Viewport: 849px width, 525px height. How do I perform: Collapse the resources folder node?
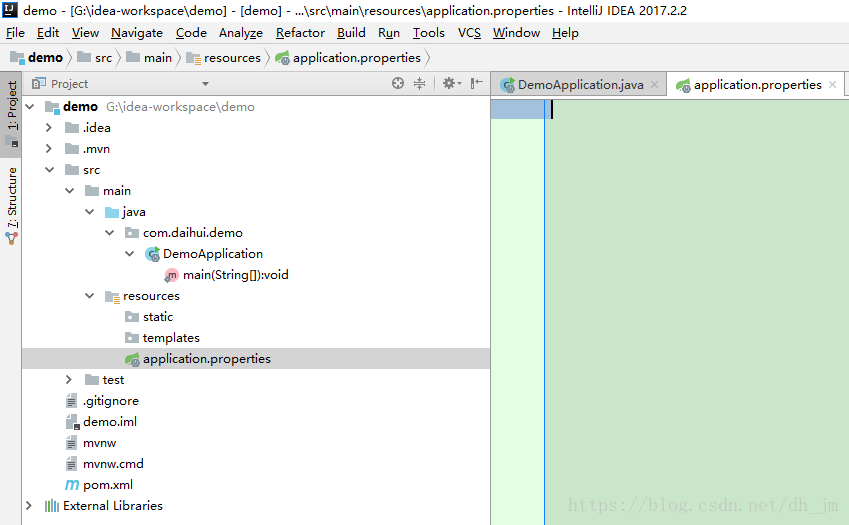pyautogui.click(x=90, y=296)
